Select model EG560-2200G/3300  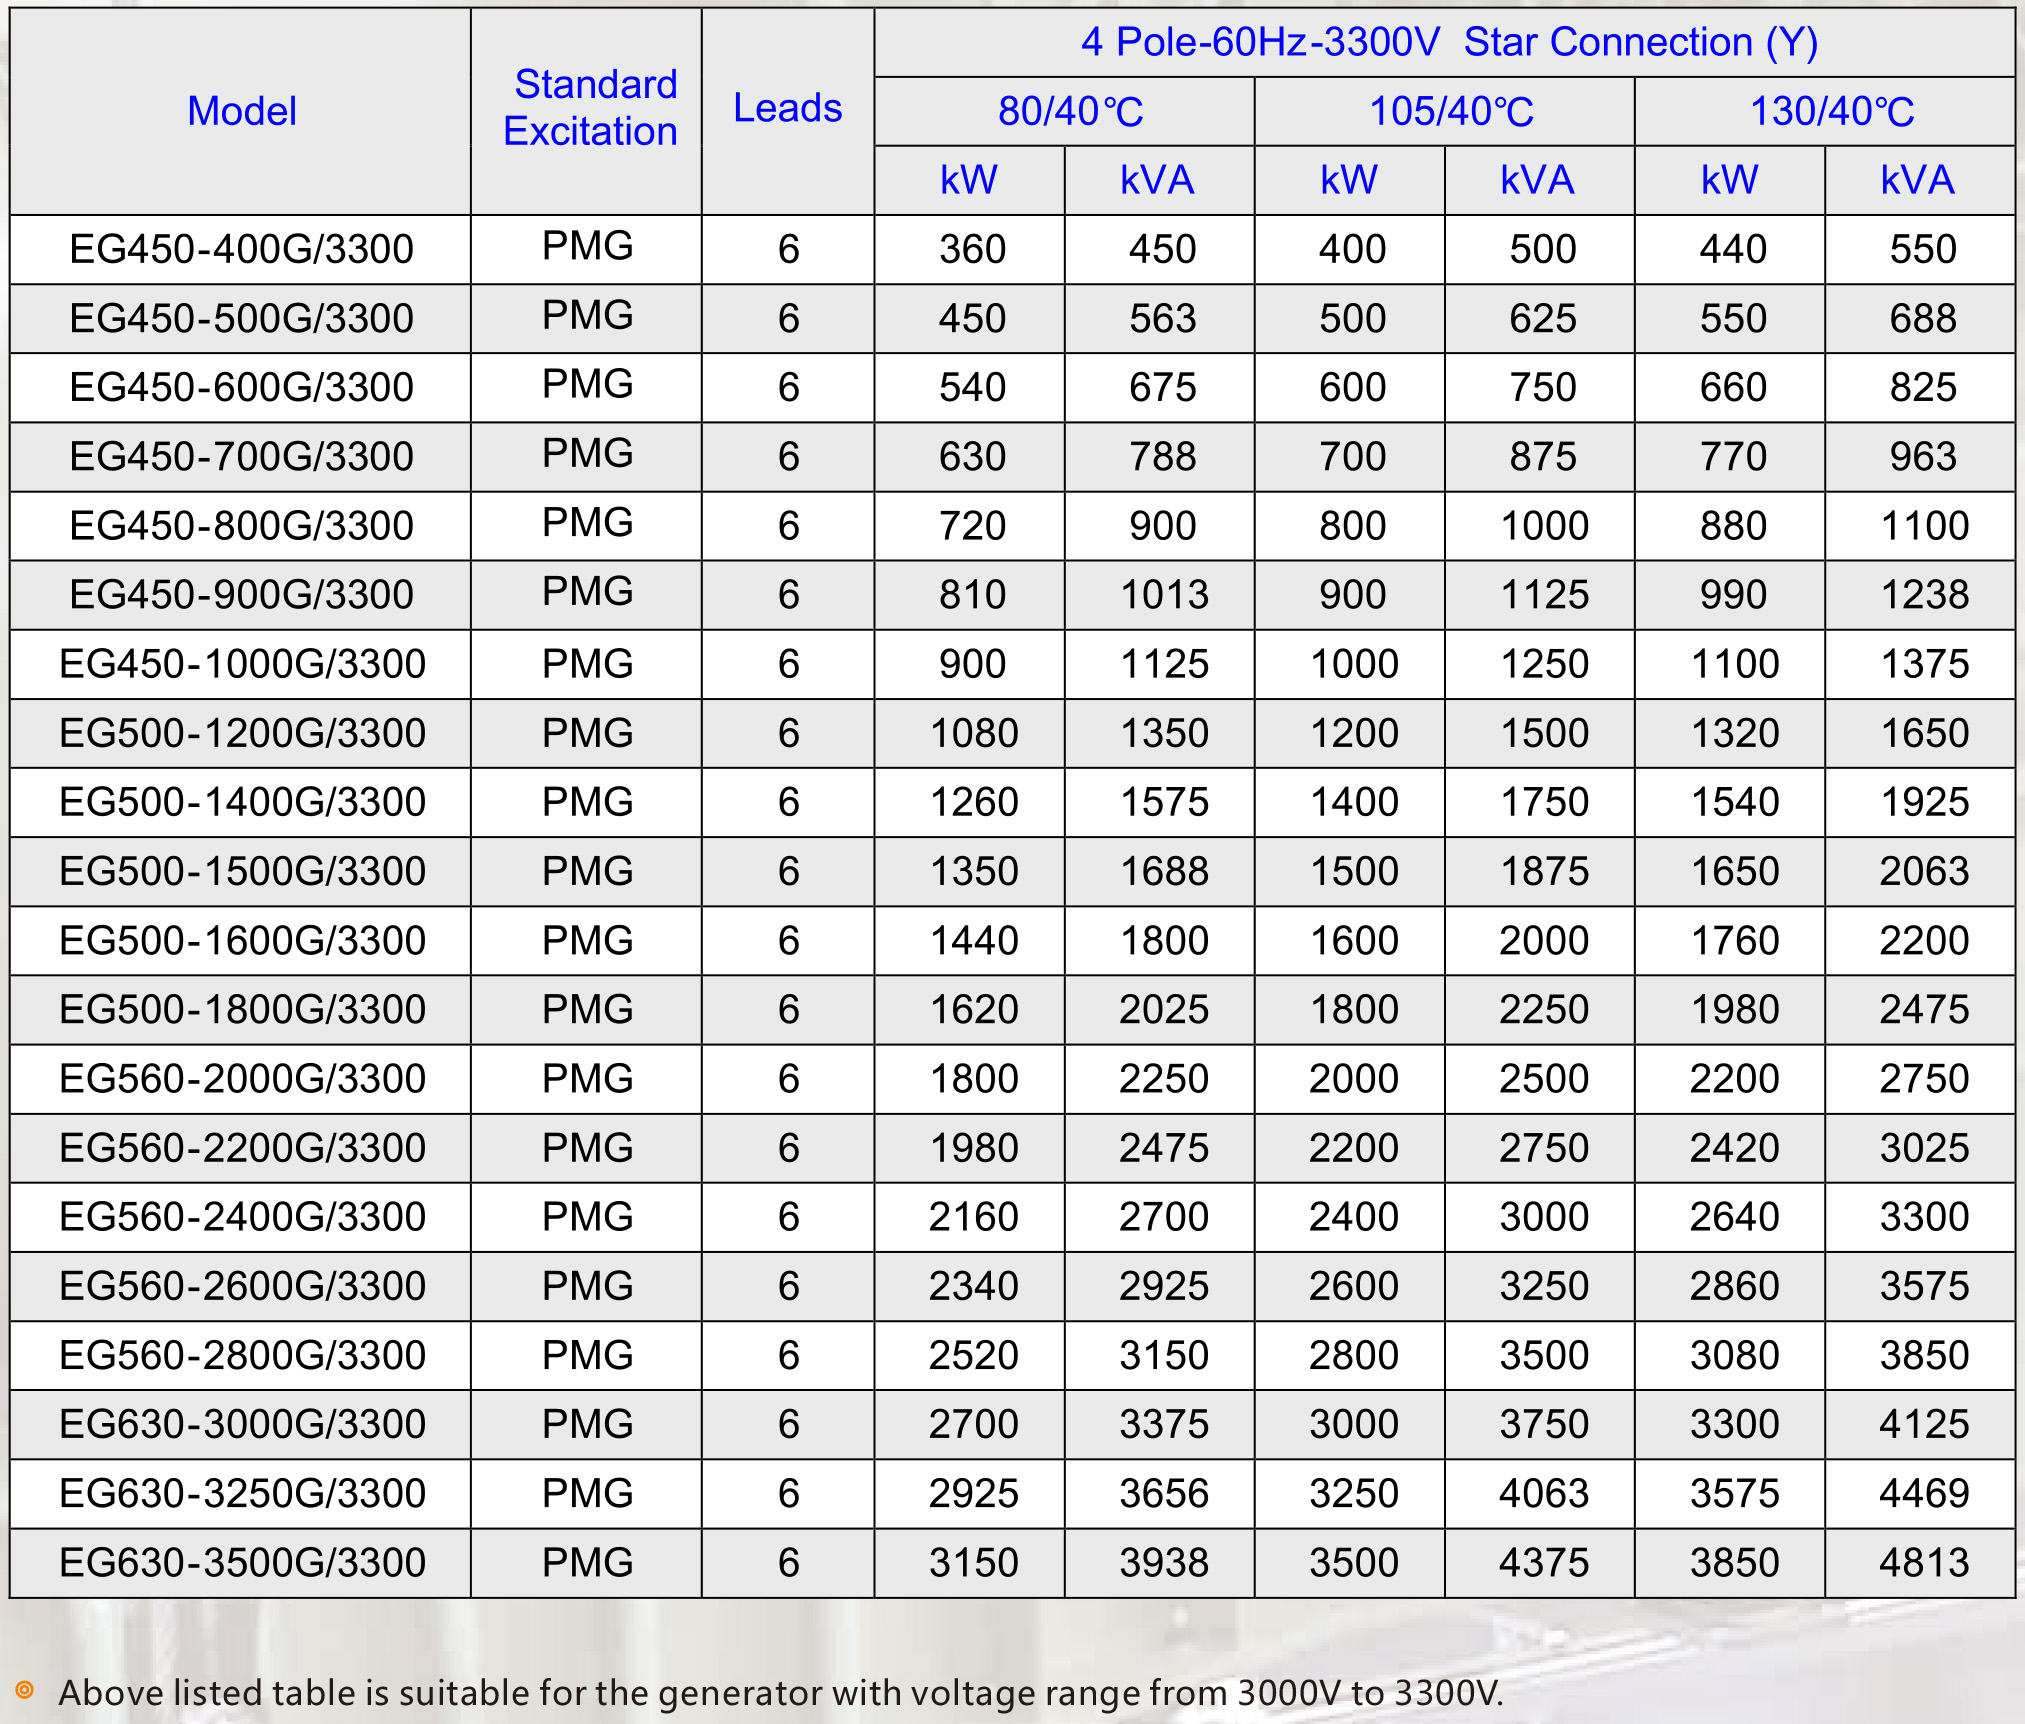point(242,1147)
